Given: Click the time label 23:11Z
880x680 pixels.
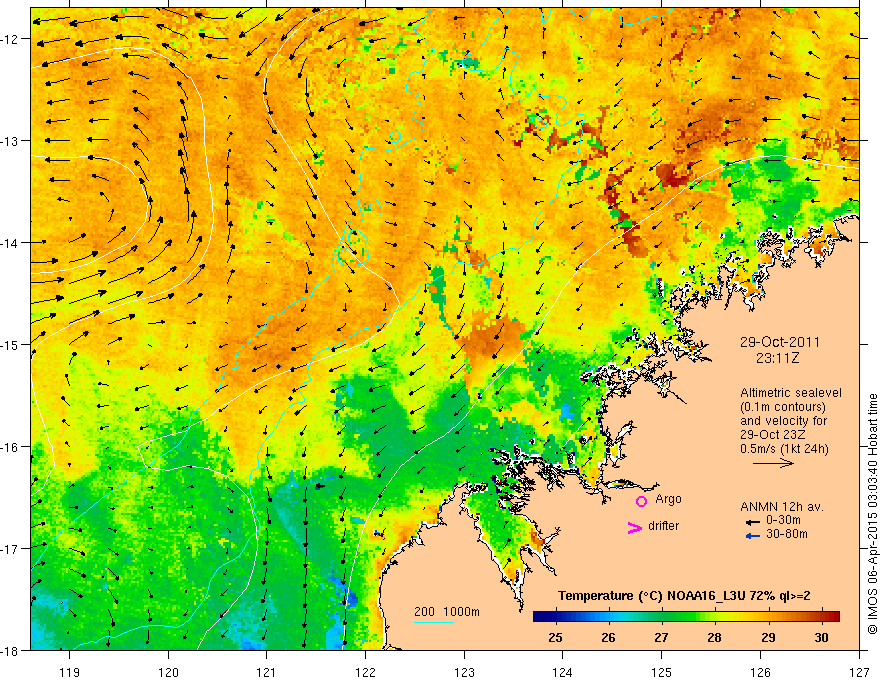Looking at the screenshot, I should (777, 358).
